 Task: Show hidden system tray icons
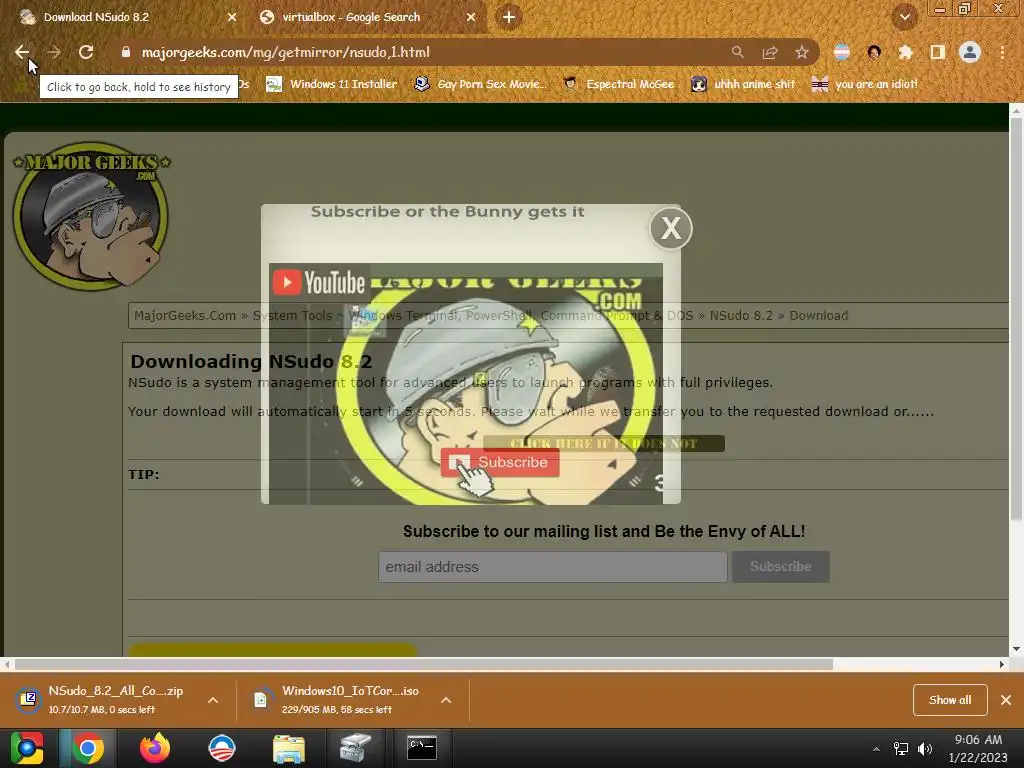[x=876, y=749]
